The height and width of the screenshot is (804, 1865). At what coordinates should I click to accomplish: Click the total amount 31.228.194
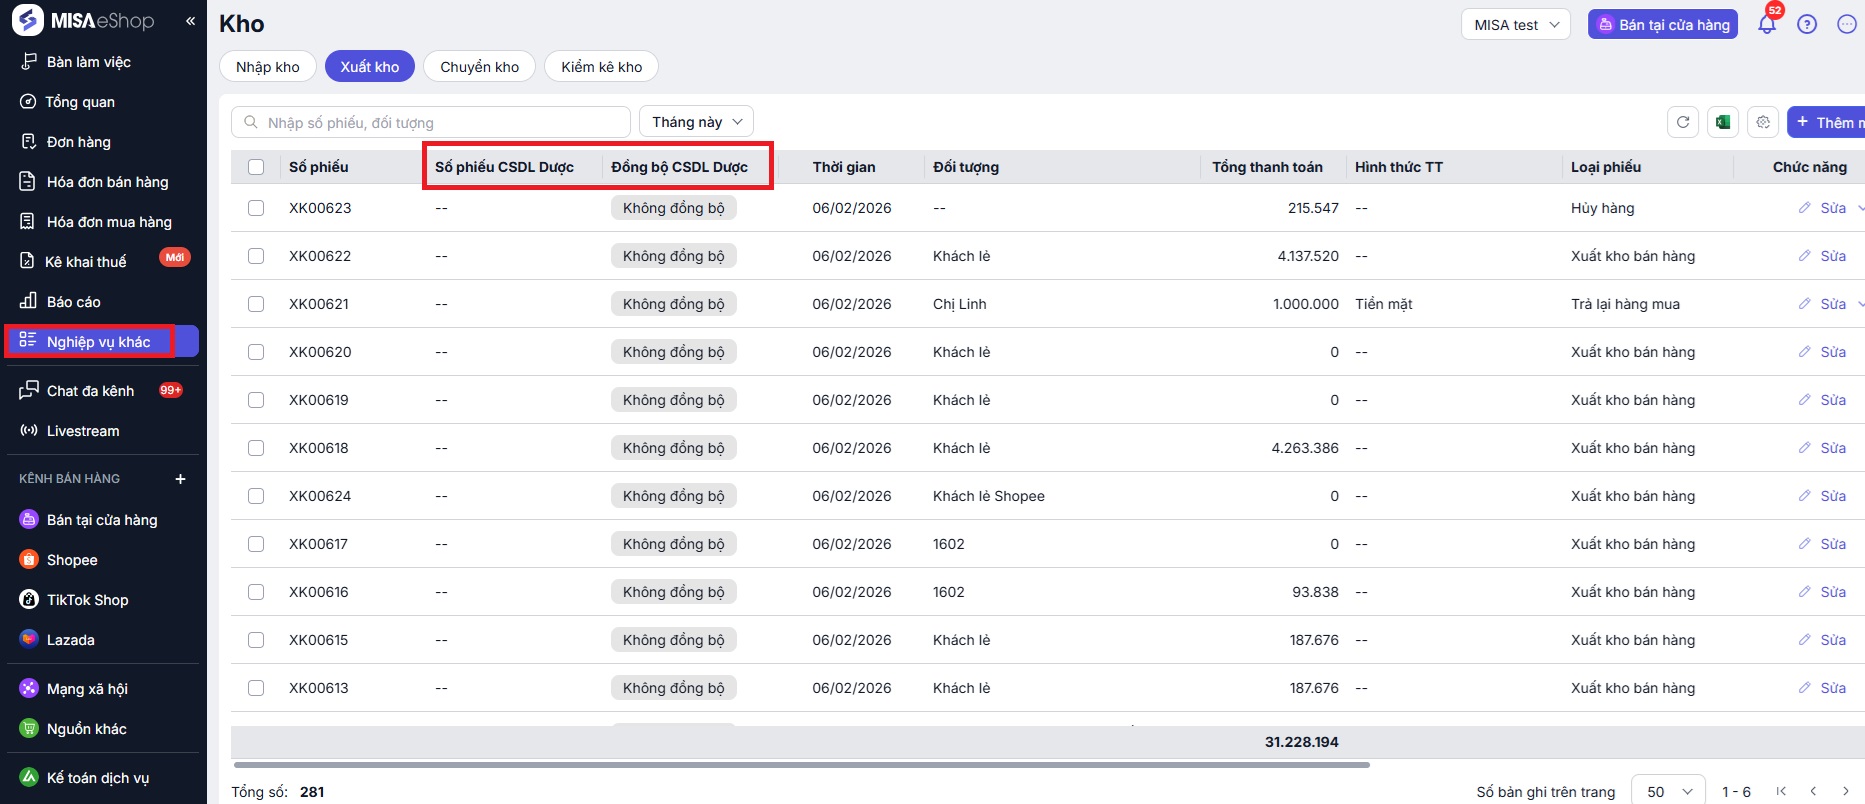coord(1302,742)
